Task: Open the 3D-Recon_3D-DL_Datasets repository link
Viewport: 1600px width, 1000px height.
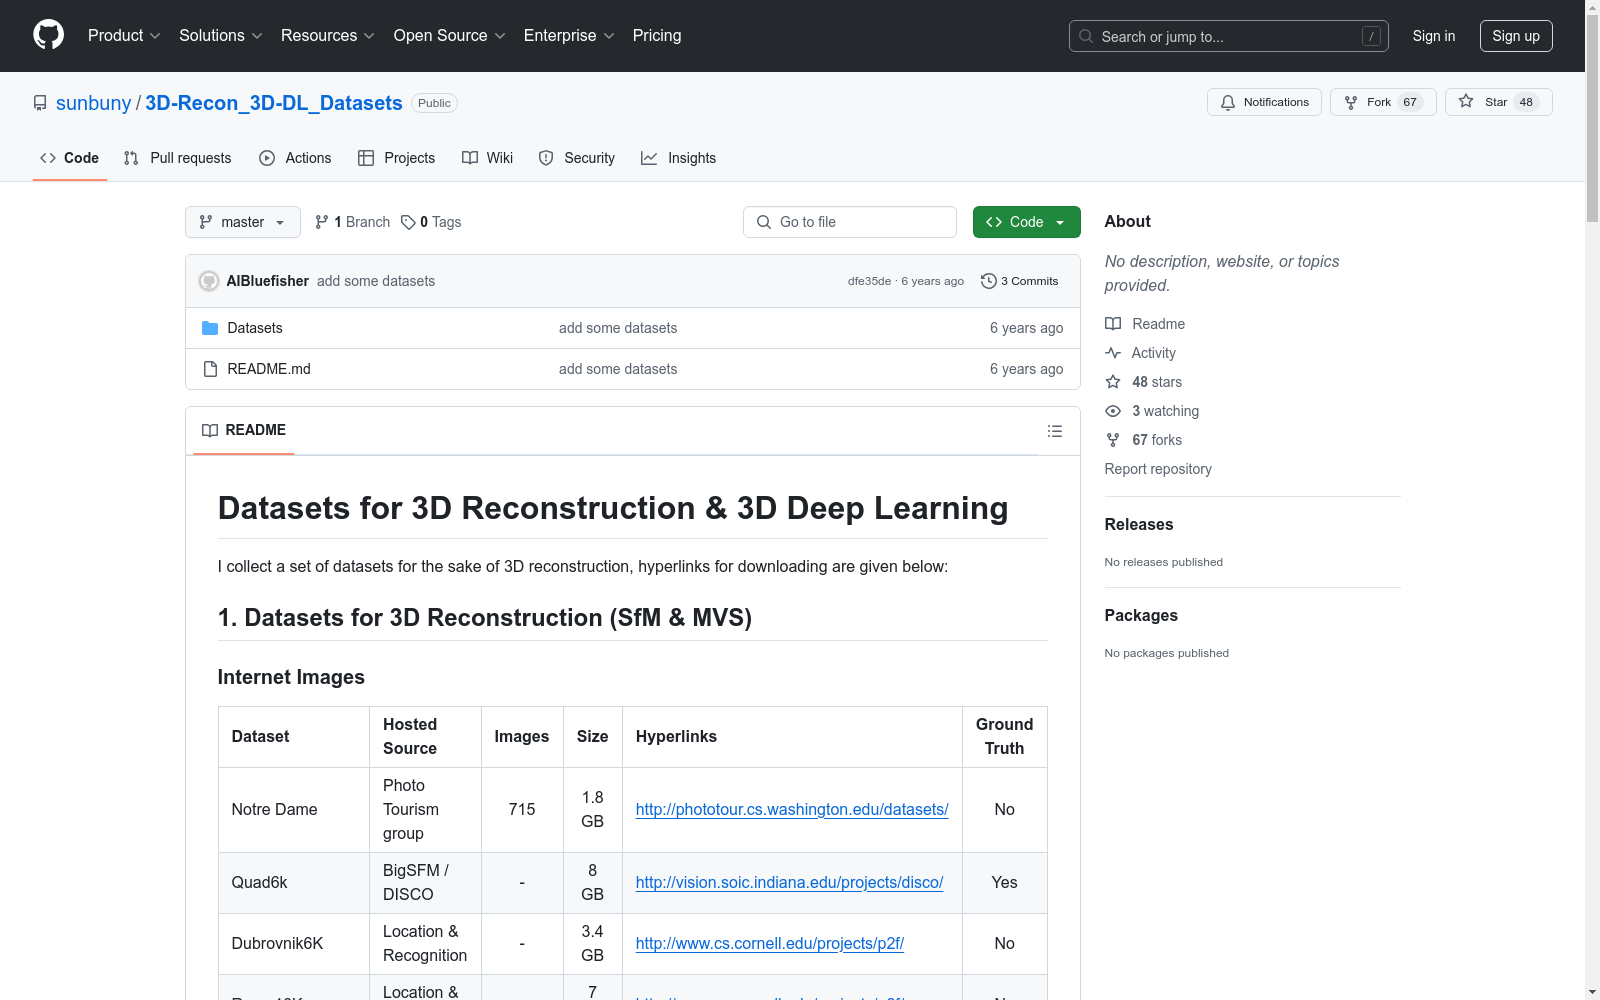Action: (274, 103)
